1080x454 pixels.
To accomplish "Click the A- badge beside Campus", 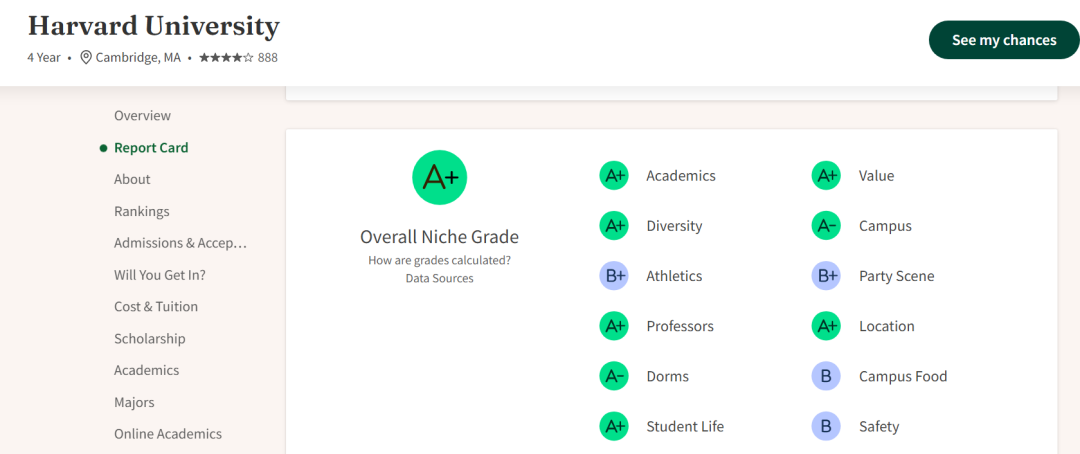I will [825, 226].
